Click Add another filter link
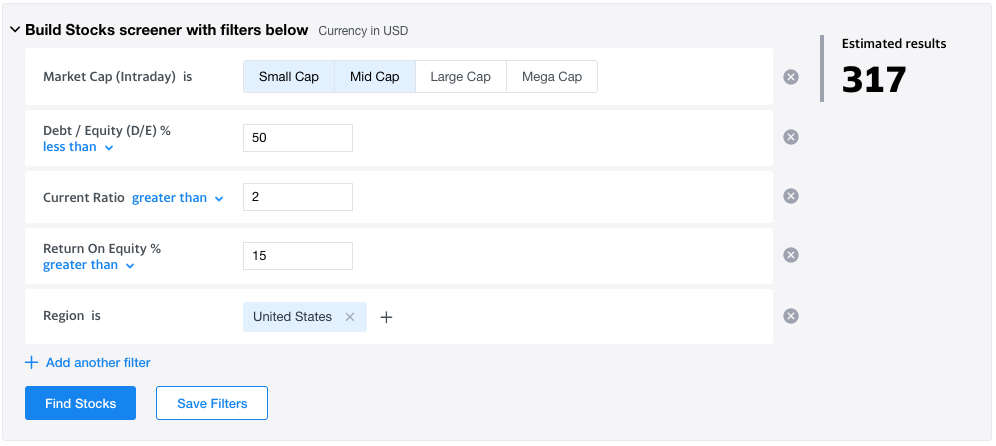 click(88, 363)
